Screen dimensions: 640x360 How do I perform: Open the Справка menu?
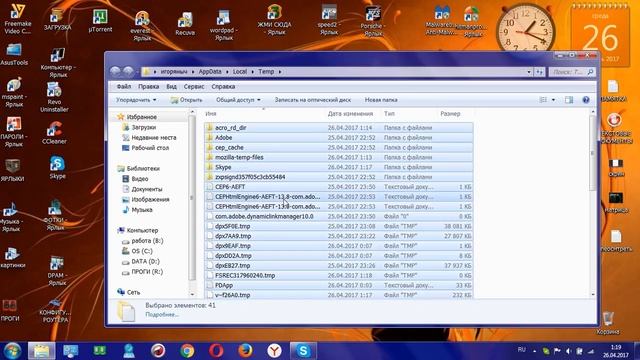[x=223, y=87]
